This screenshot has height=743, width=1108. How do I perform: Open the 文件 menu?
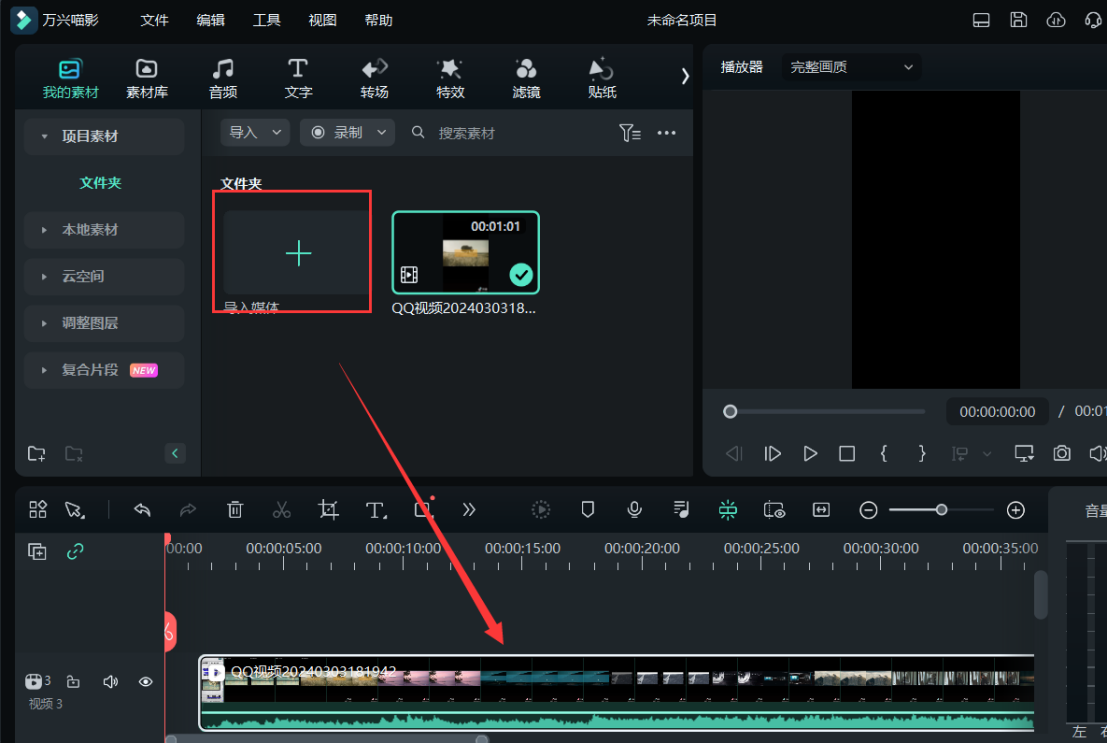(x=154, y=20)
